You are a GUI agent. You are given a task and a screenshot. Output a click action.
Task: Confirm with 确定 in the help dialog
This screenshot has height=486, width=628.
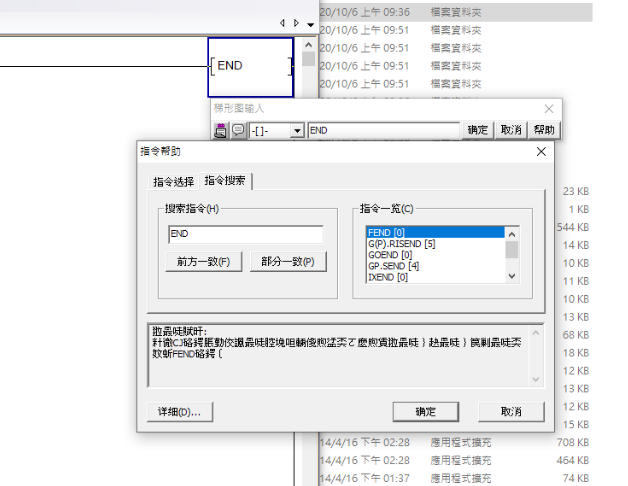tap(425, 412)
